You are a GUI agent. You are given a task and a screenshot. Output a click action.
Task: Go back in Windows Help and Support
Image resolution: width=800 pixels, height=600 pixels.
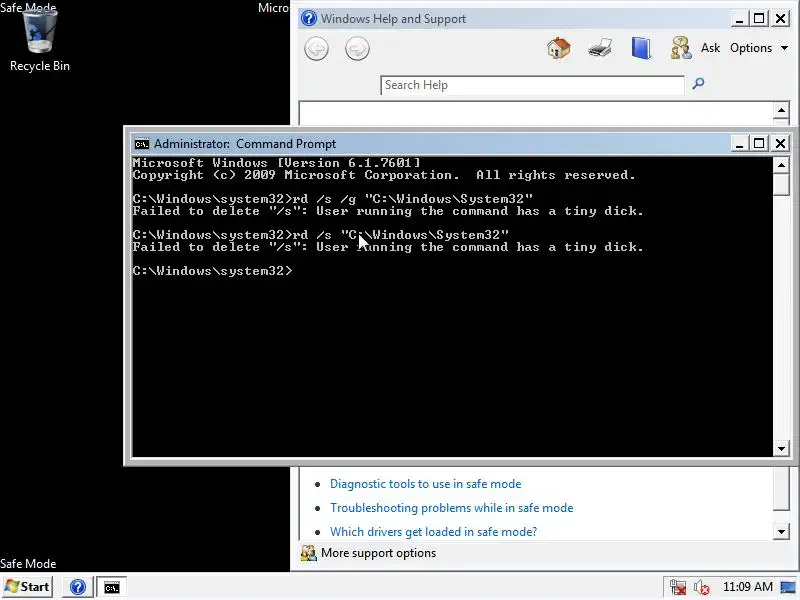pos(316,49)
